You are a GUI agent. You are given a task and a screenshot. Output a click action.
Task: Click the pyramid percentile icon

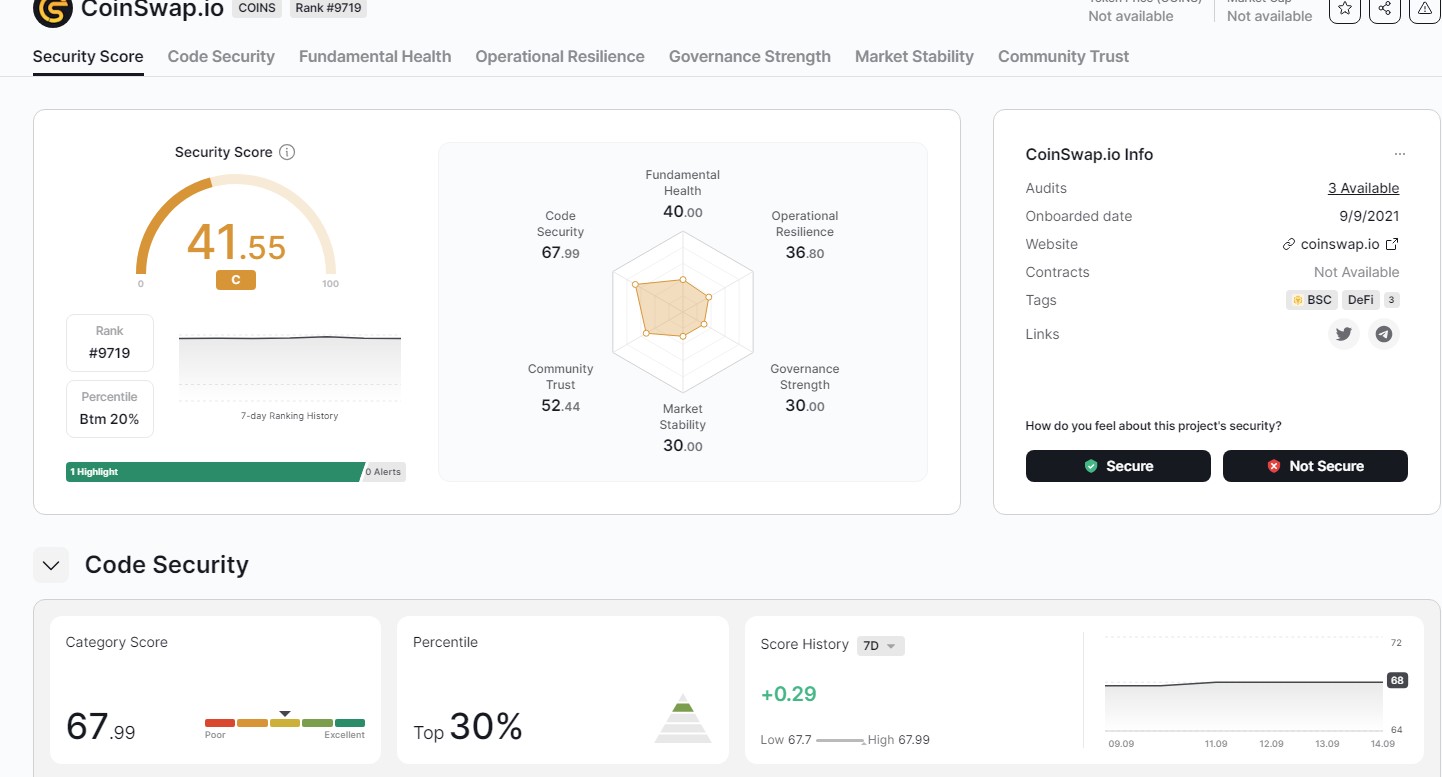(x=683, y=718)
